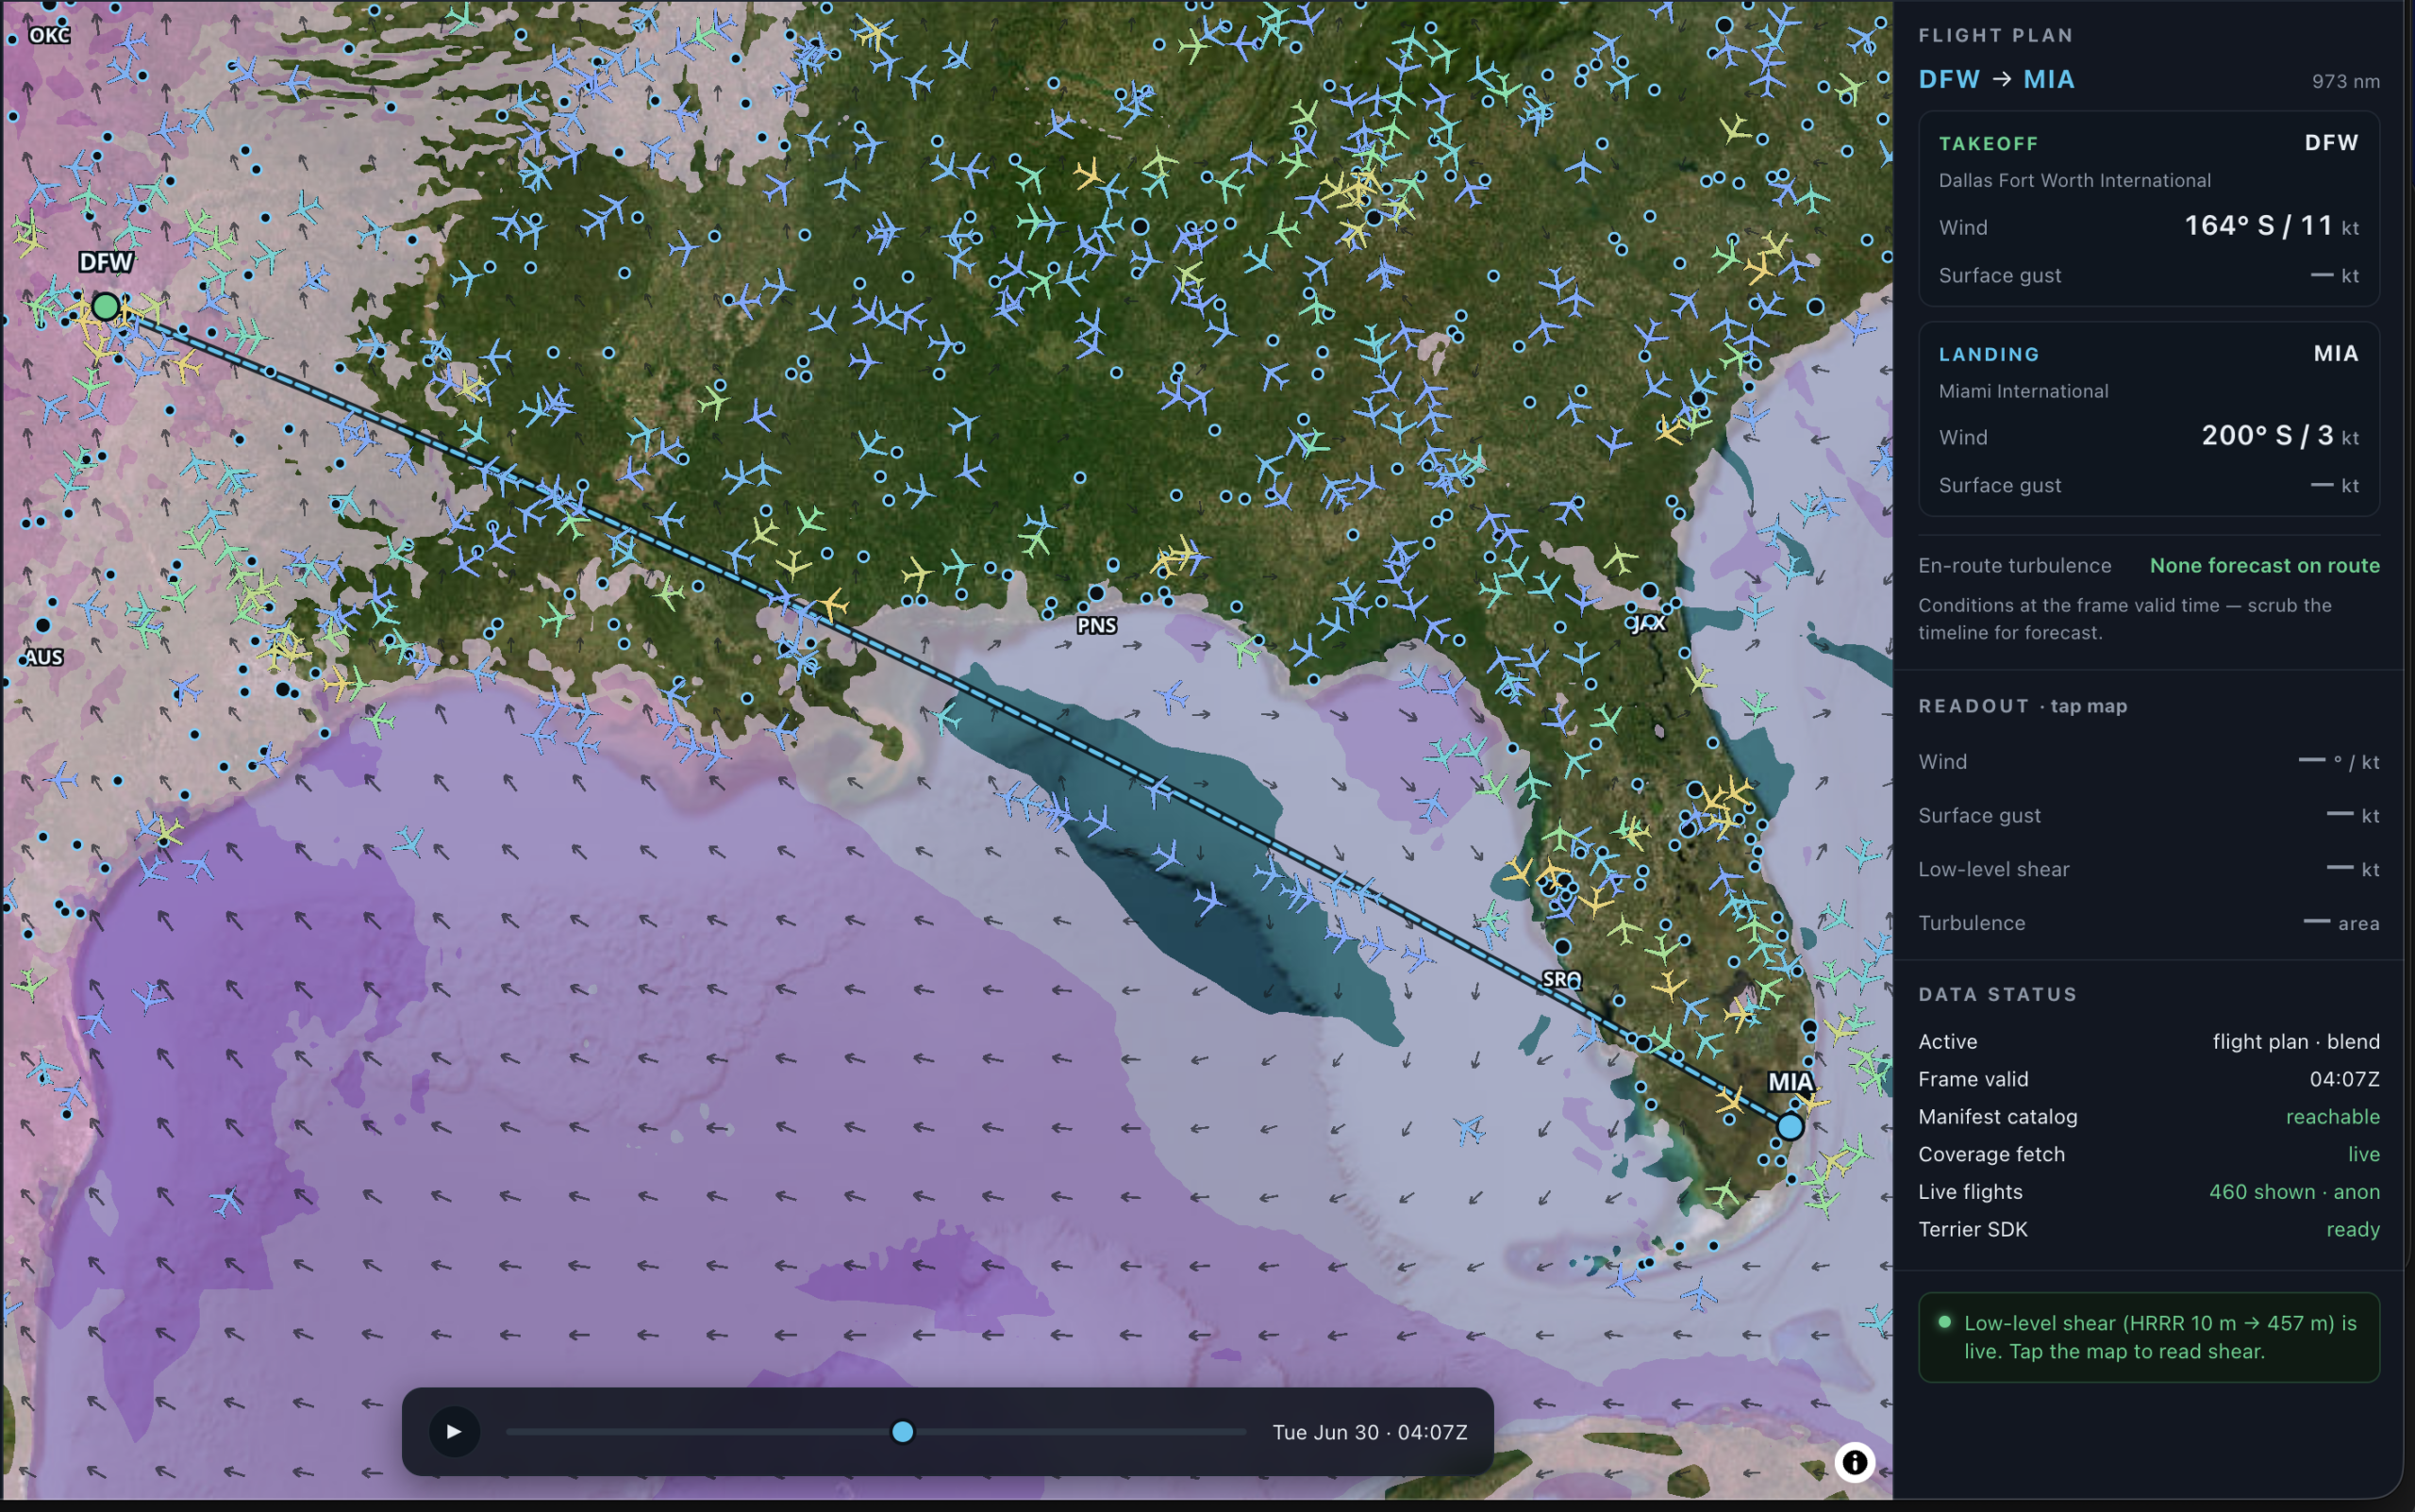Click the play button on timeline
This screenshot has width=2415, height=1512.
454,1432
